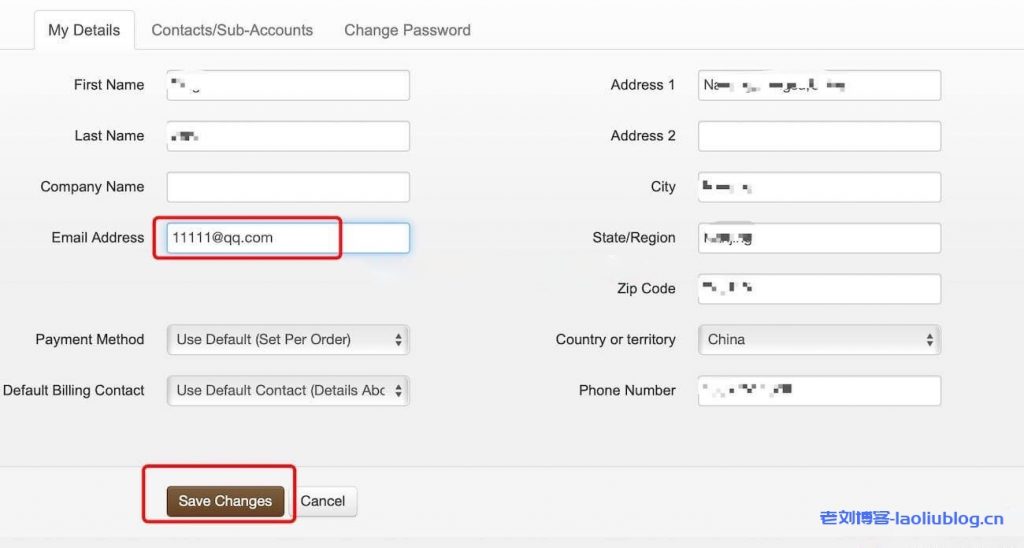The height and width of the screenshot is (548, 1024).
Task: Open the Country or territory dropdown
Action: (819, 339)
